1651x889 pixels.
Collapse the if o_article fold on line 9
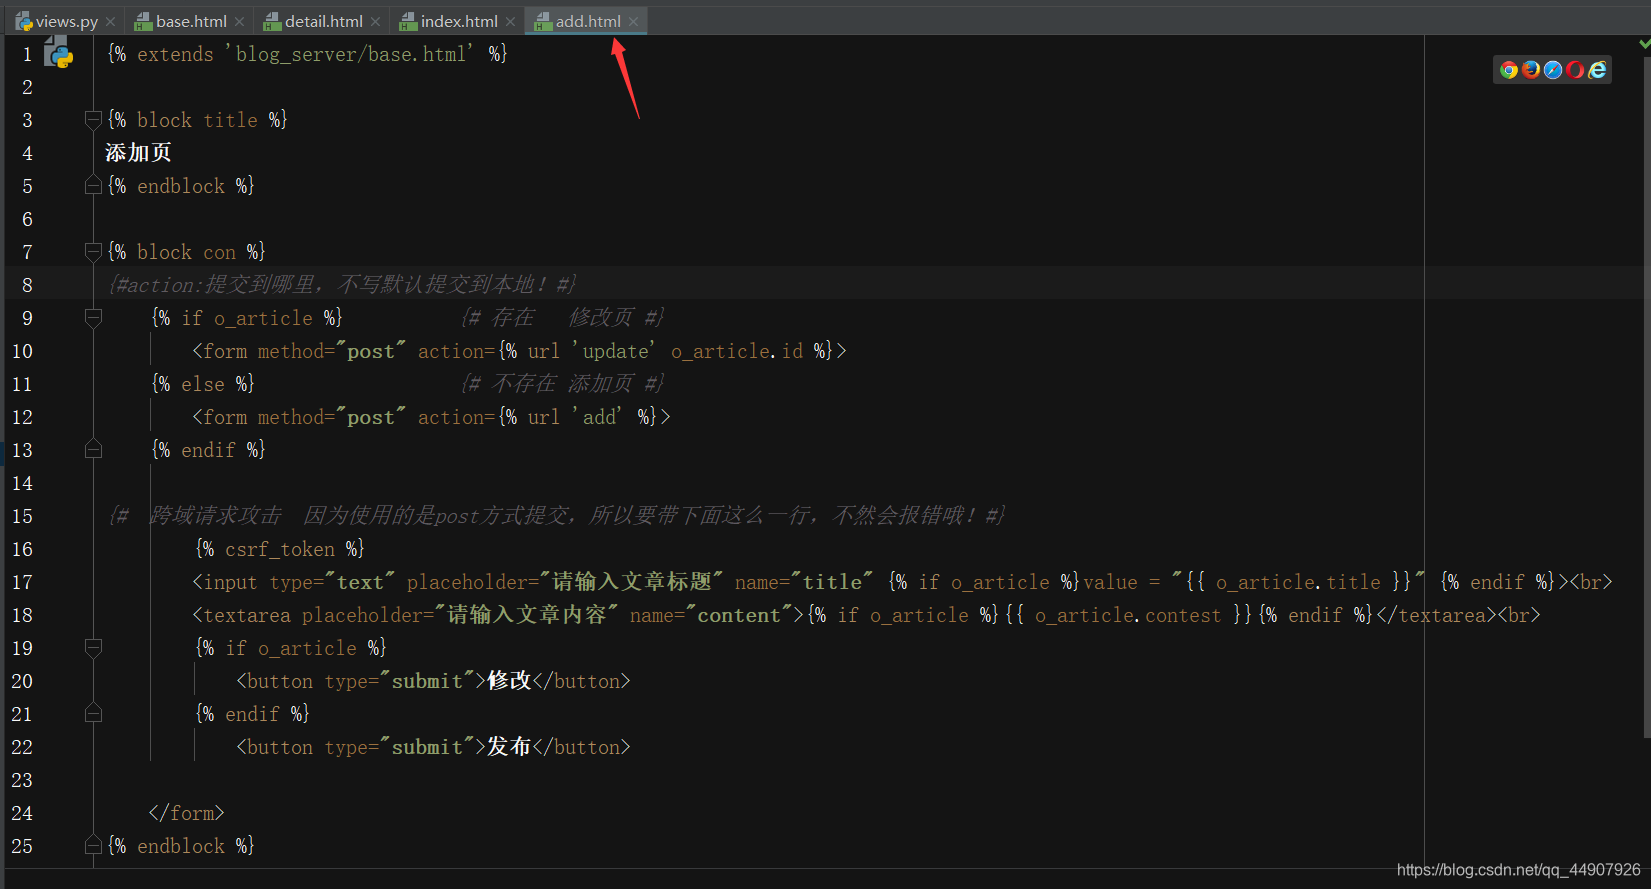coord(93,318)
